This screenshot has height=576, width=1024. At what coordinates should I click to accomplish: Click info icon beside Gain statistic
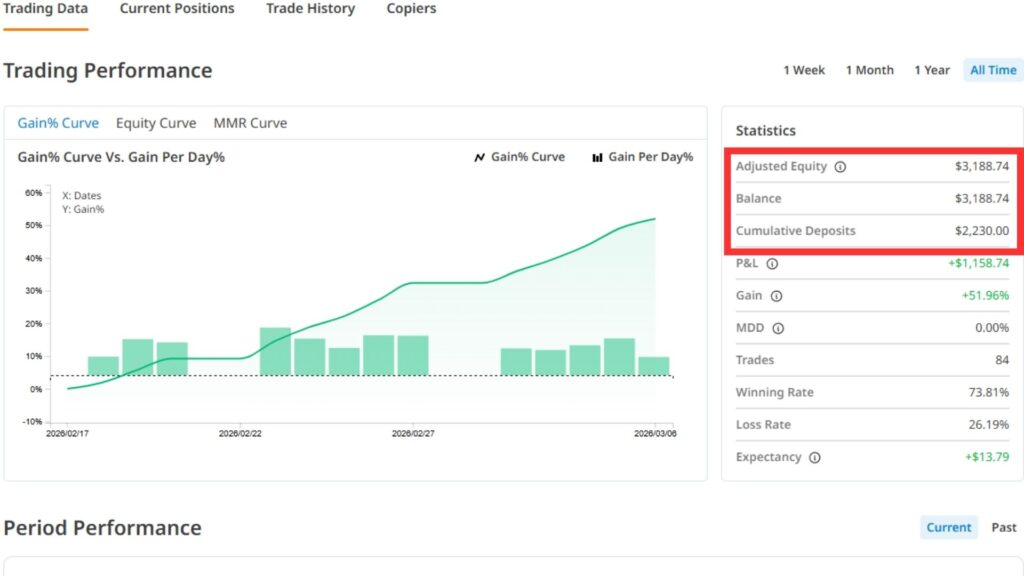point(777,296)
